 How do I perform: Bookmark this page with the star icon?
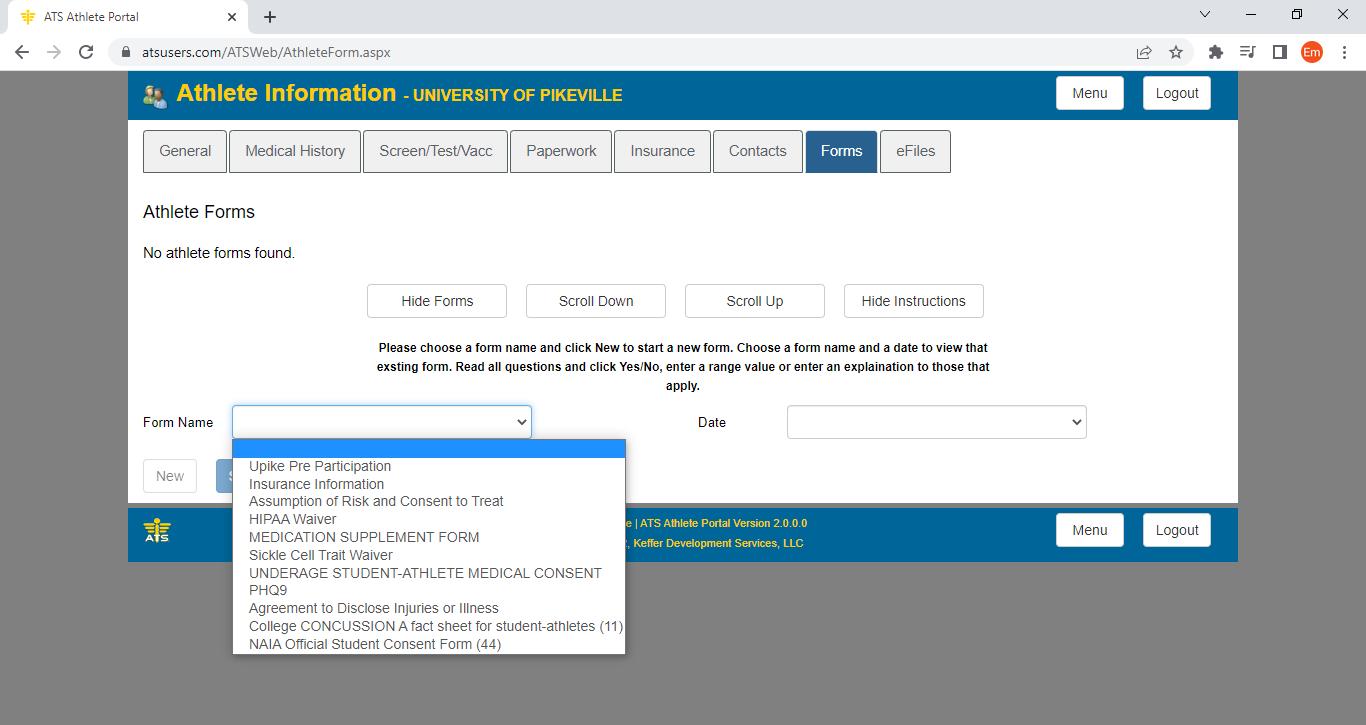coord(1176,52)
